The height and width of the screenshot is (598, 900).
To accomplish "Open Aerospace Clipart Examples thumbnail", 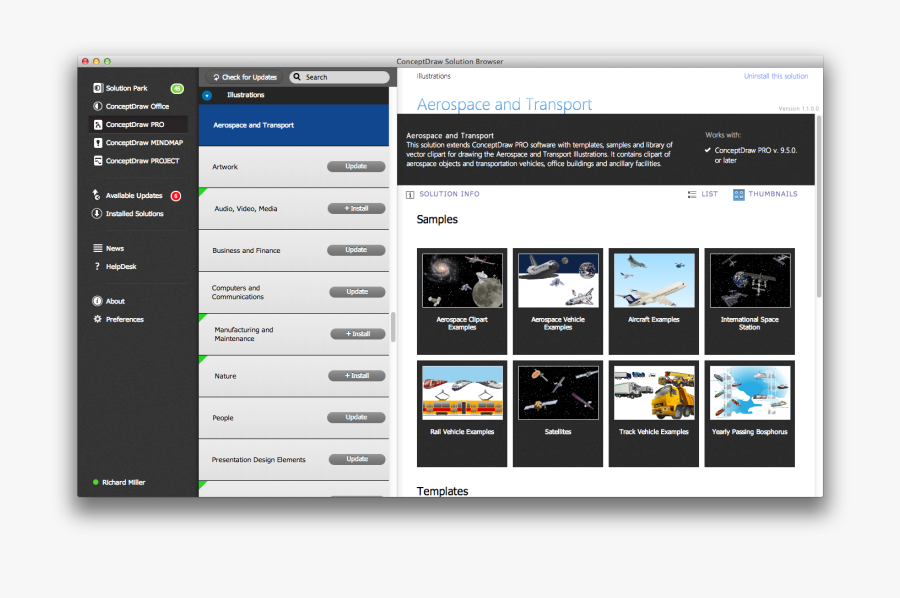I will point(462,301).
